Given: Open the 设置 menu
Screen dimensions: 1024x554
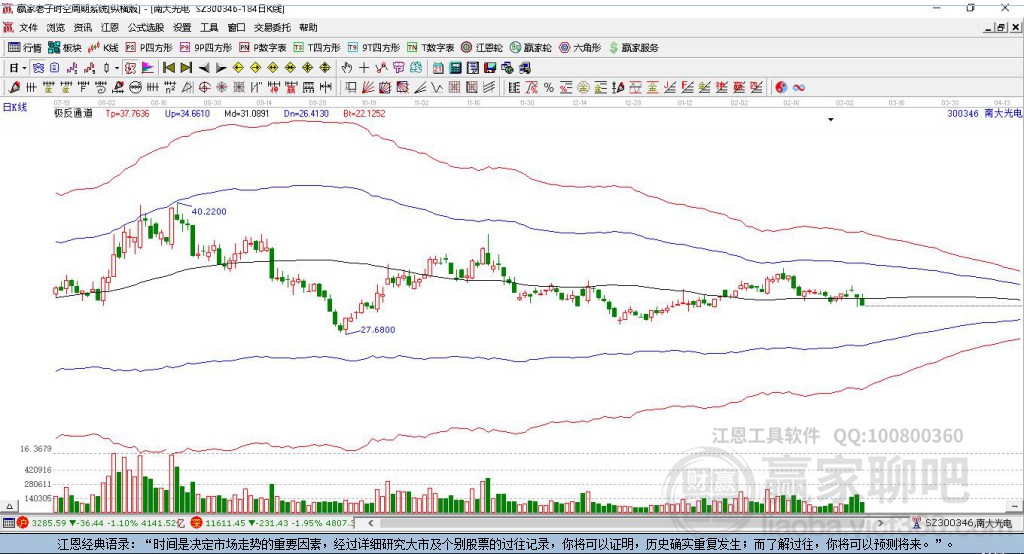Looking at the screenshot, I should pyautogui.click(x=182, y=27).
